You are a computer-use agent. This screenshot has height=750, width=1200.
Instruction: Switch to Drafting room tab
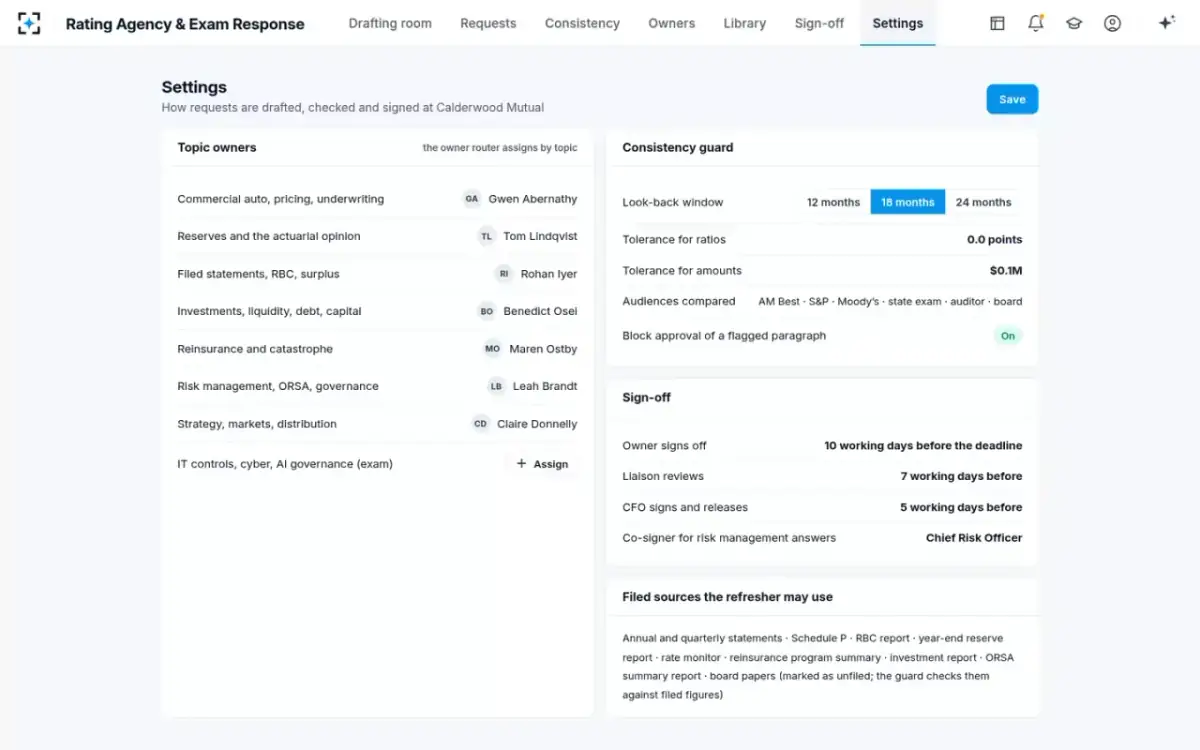(390, 23)
